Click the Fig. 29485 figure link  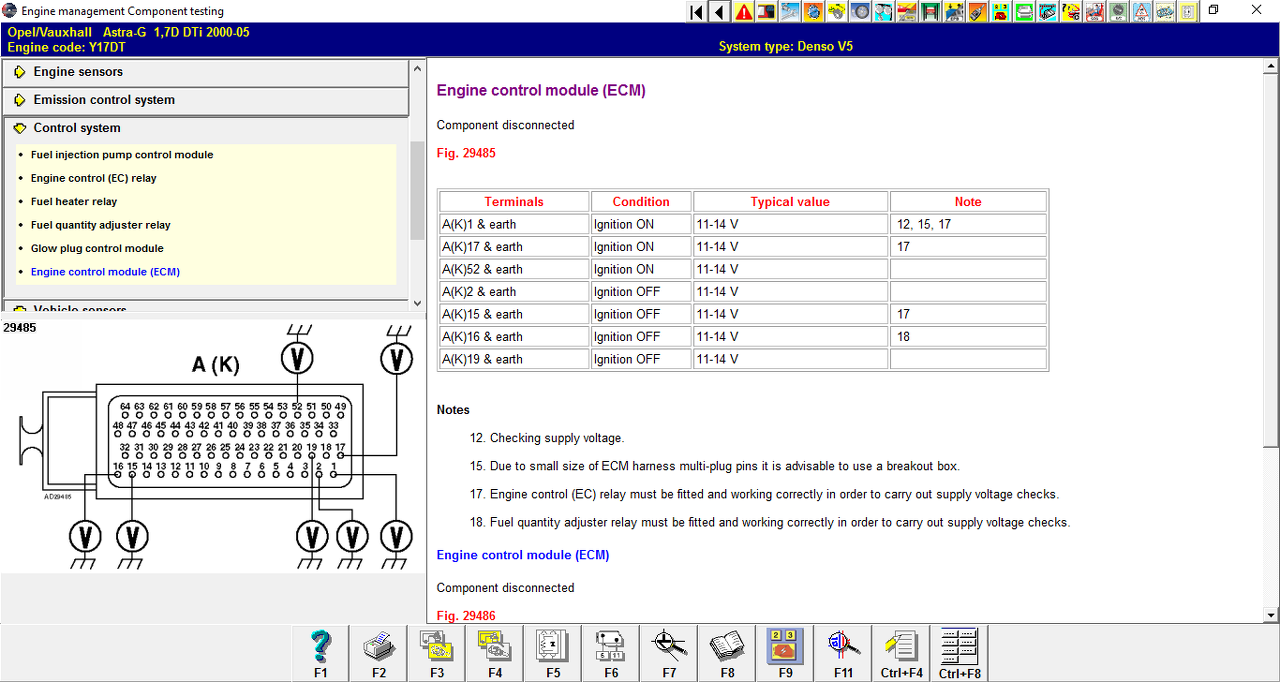(x=466, y=153)
